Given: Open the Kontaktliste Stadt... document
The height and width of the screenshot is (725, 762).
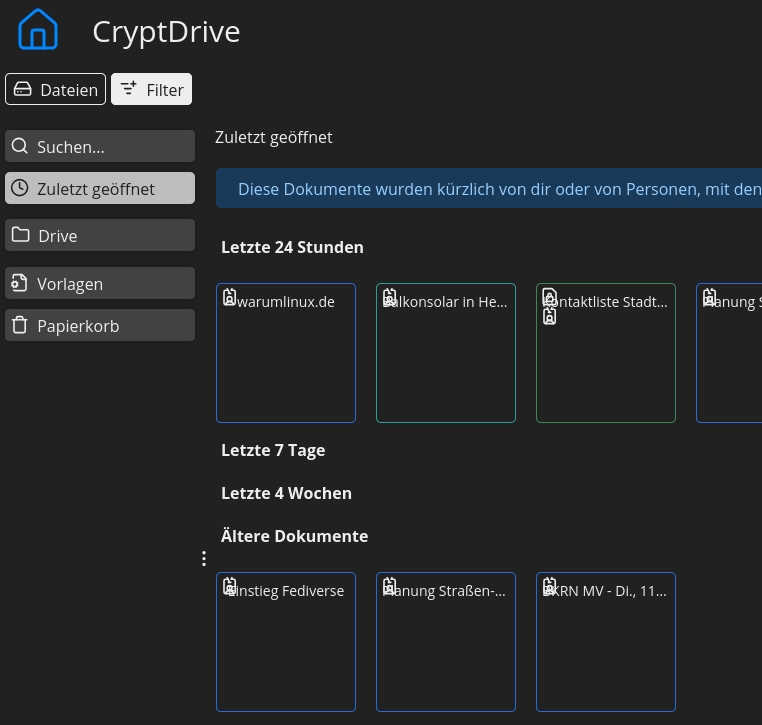Looking at the screenshot, I should pos(606,353).
